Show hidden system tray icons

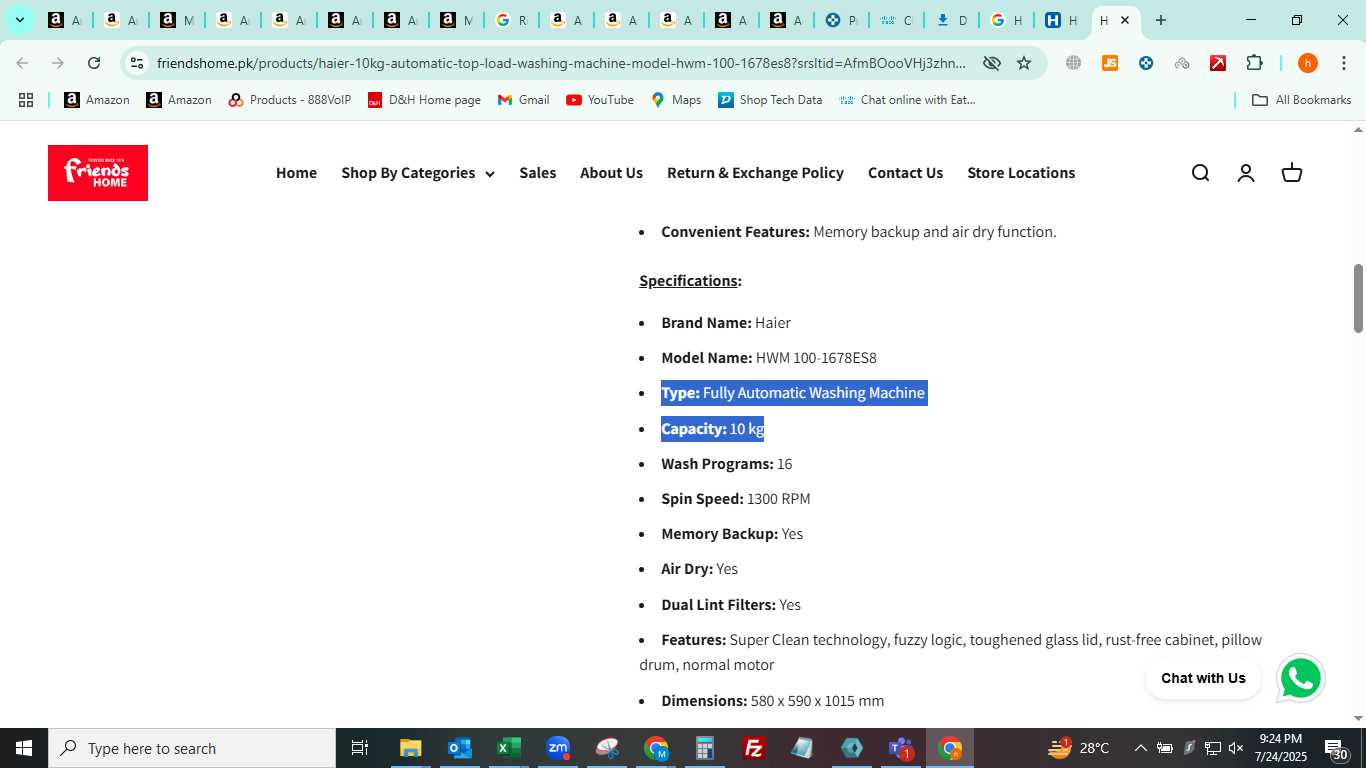(1140, 748)
